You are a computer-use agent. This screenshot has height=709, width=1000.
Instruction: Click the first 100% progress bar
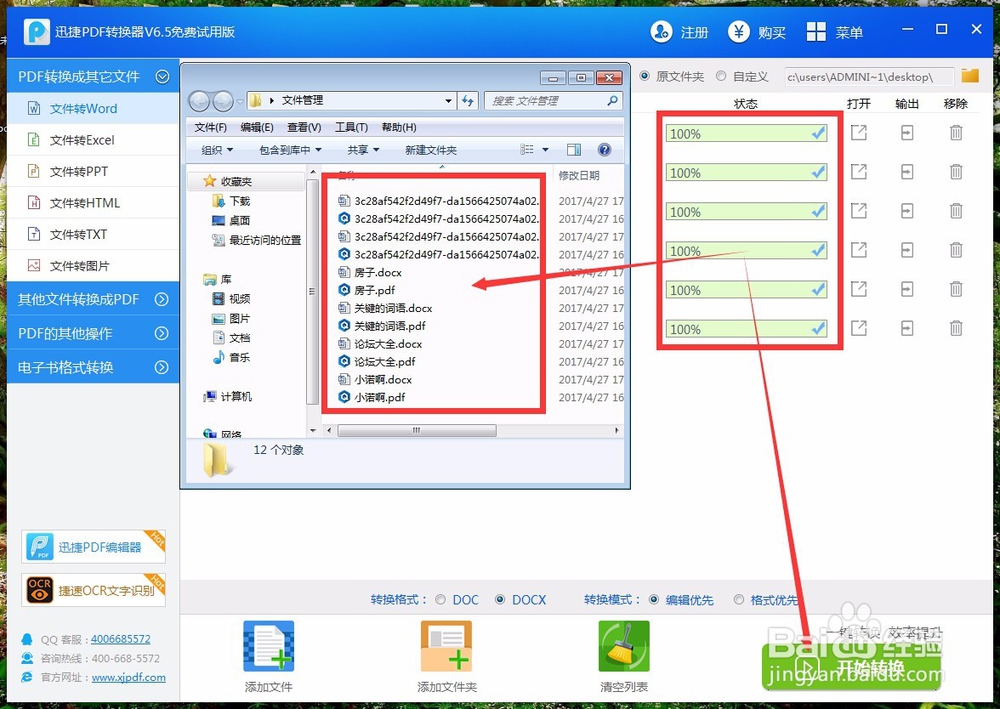746,133
